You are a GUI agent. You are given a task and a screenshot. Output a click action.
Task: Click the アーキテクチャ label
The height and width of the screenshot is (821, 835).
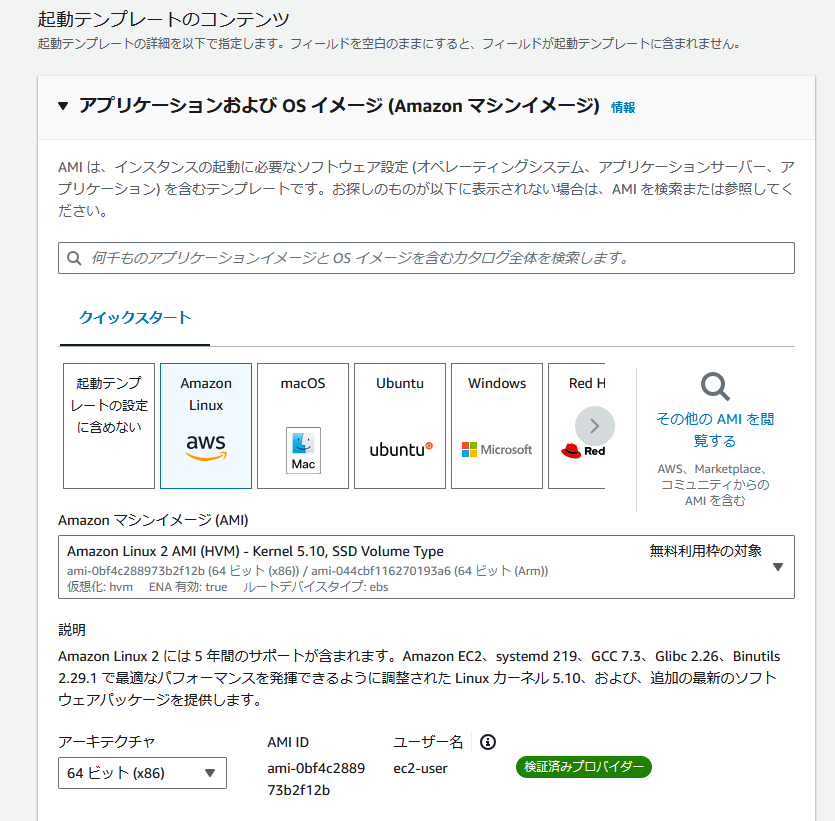[x=107, y=742]
